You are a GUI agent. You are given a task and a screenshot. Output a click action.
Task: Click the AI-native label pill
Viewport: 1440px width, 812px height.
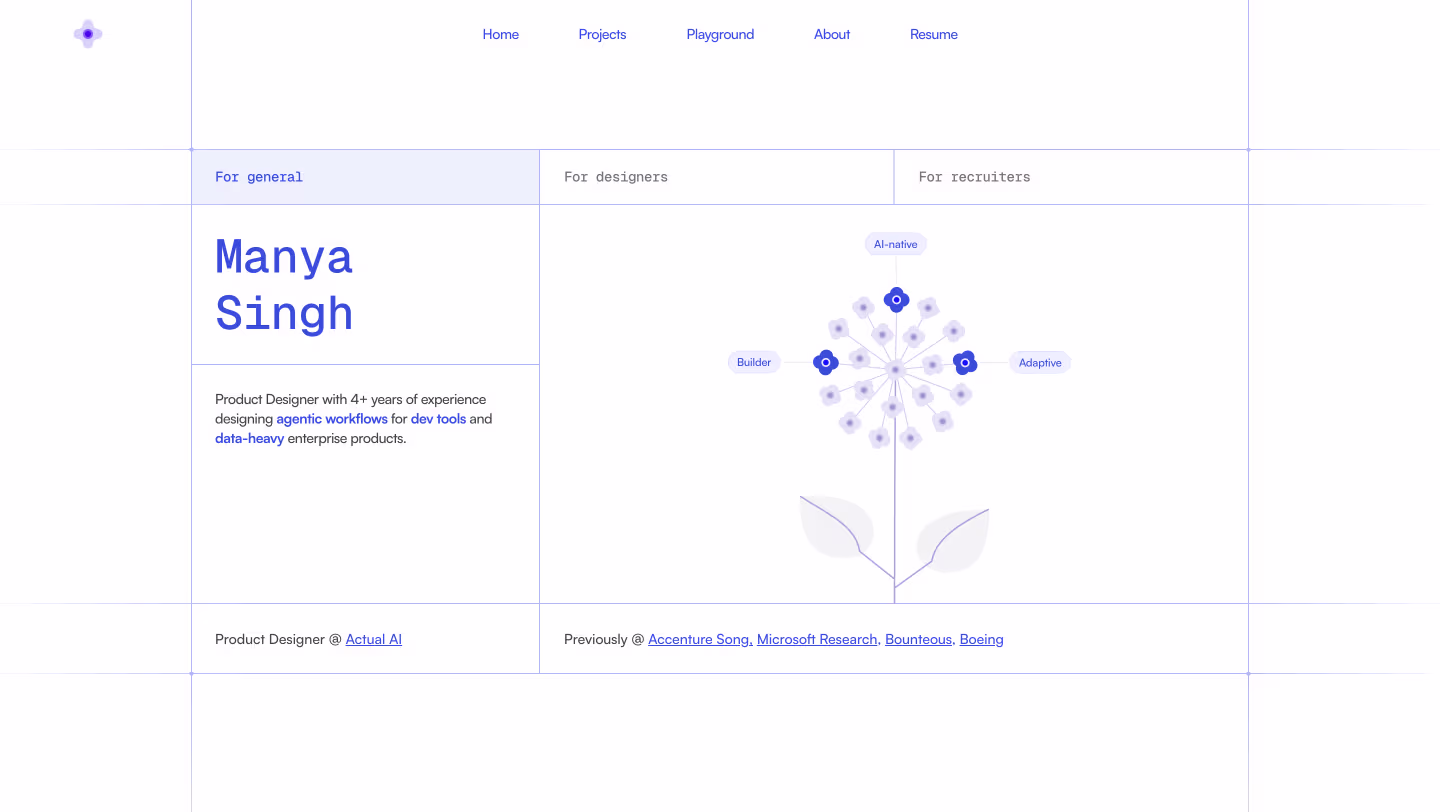tap(896, 244)
